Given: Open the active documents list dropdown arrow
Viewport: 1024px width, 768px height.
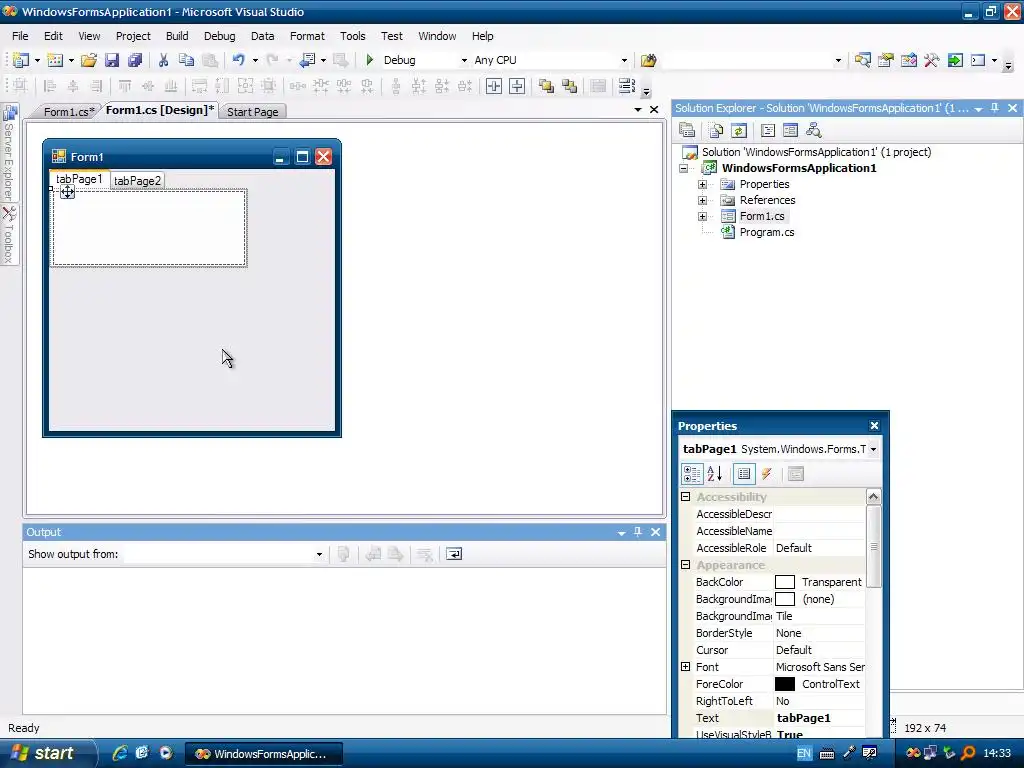Looking at the screenshot, I should 638,110.
